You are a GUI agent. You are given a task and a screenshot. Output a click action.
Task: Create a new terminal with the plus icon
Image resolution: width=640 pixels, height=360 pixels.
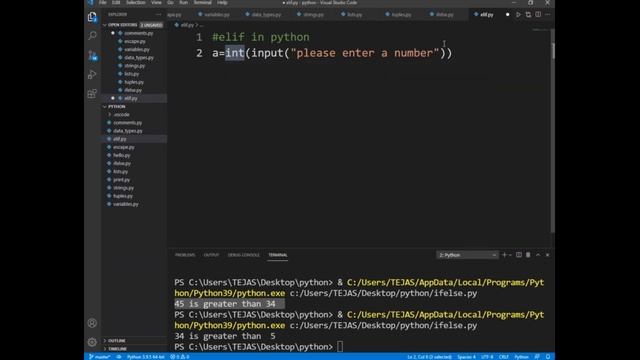[504, 255]
